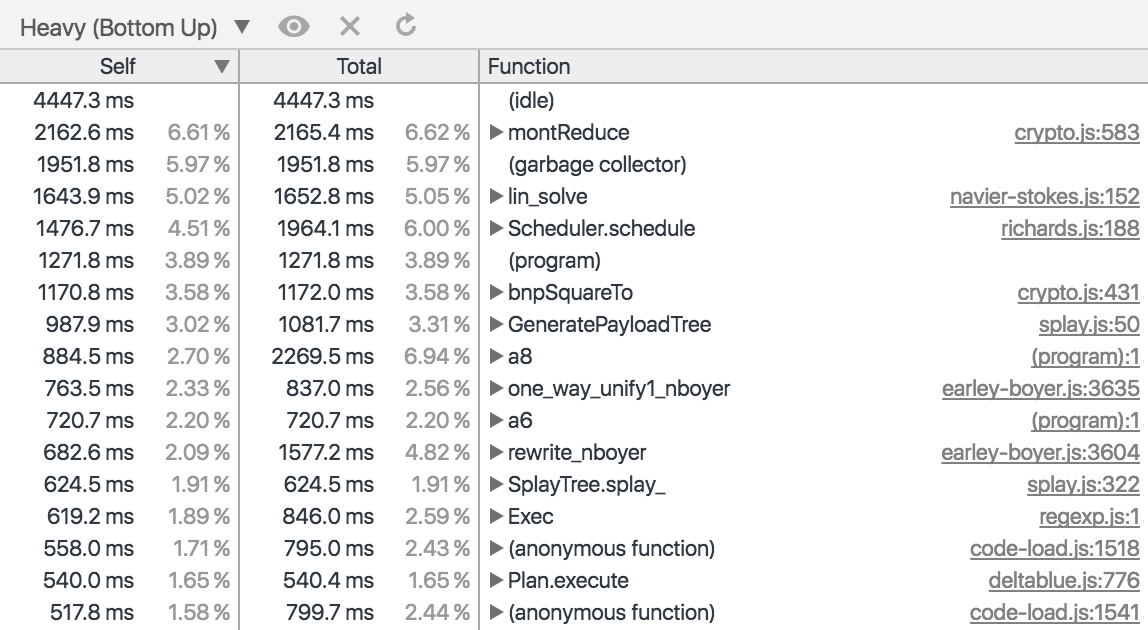Expand the Plan.execute row
Image resolution: width=1148 pixels, height=630 pixels.
point(496,581)
